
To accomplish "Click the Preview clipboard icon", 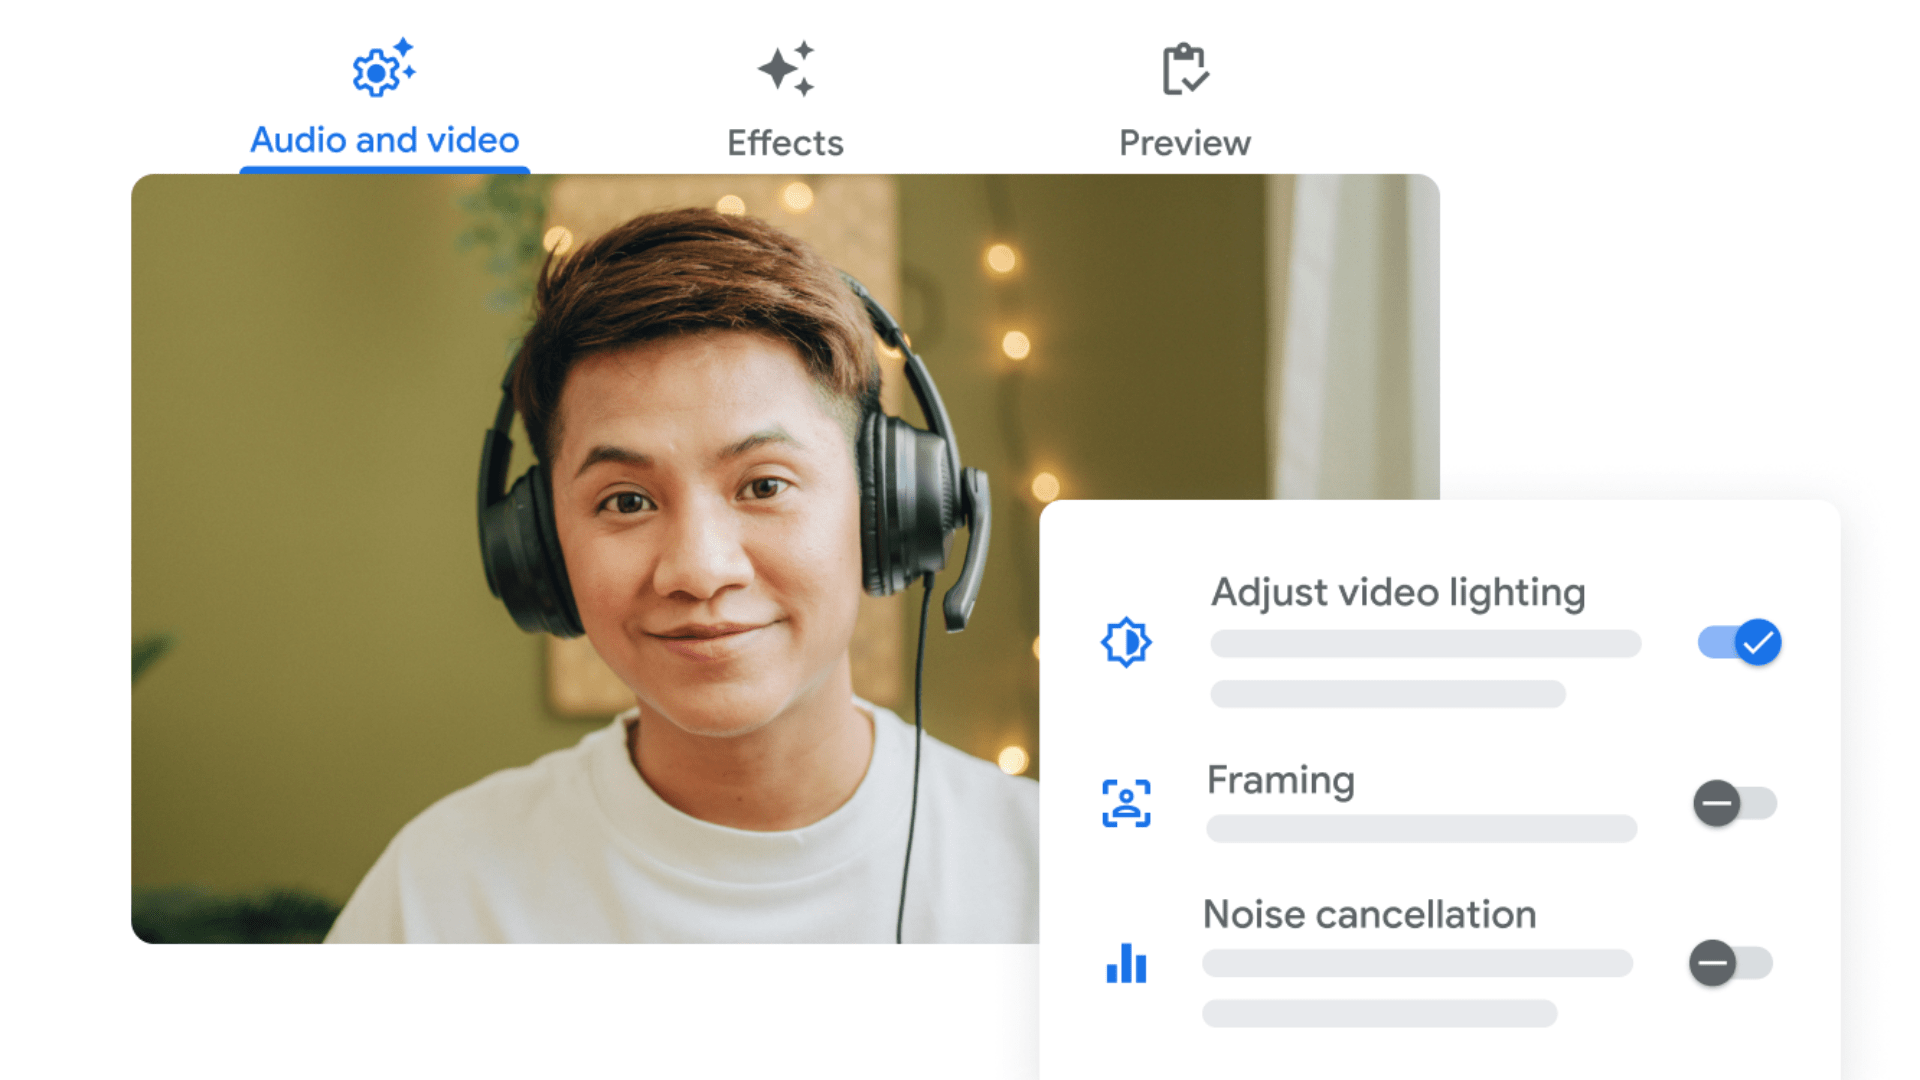I will pos(1185,69).
